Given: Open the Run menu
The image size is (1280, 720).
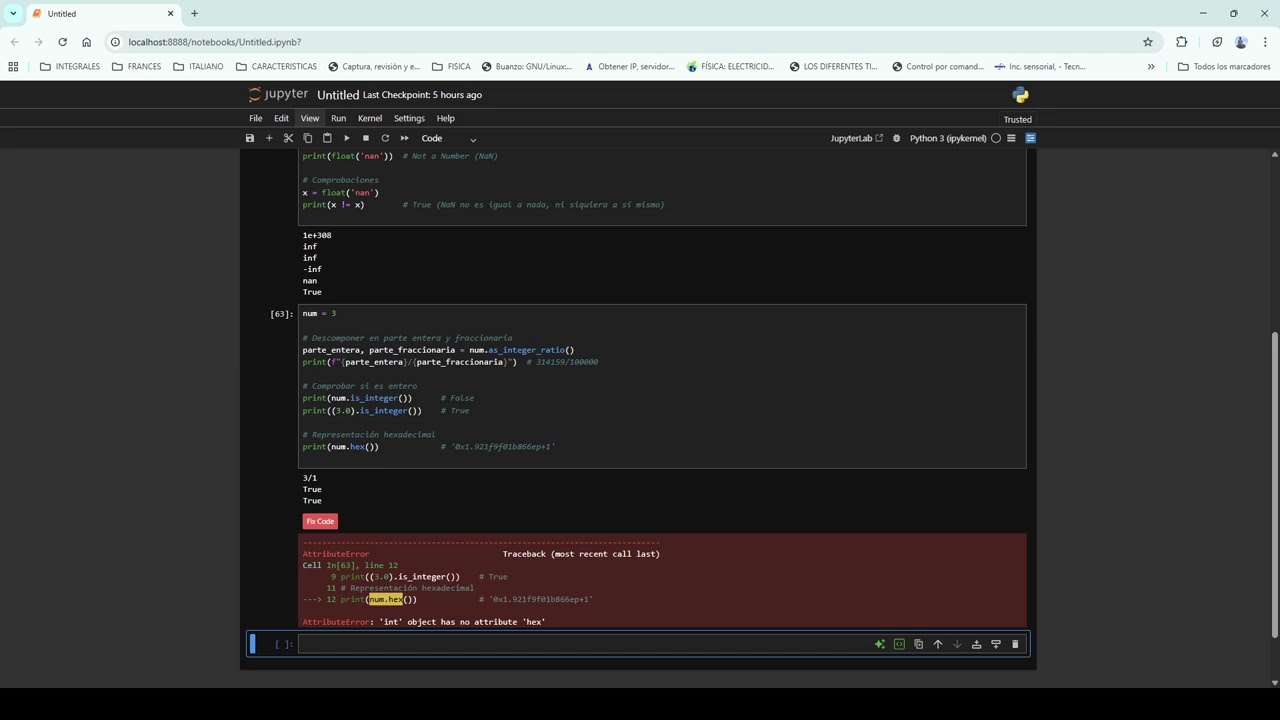Looking at the screenshot, I should point(339,118).
